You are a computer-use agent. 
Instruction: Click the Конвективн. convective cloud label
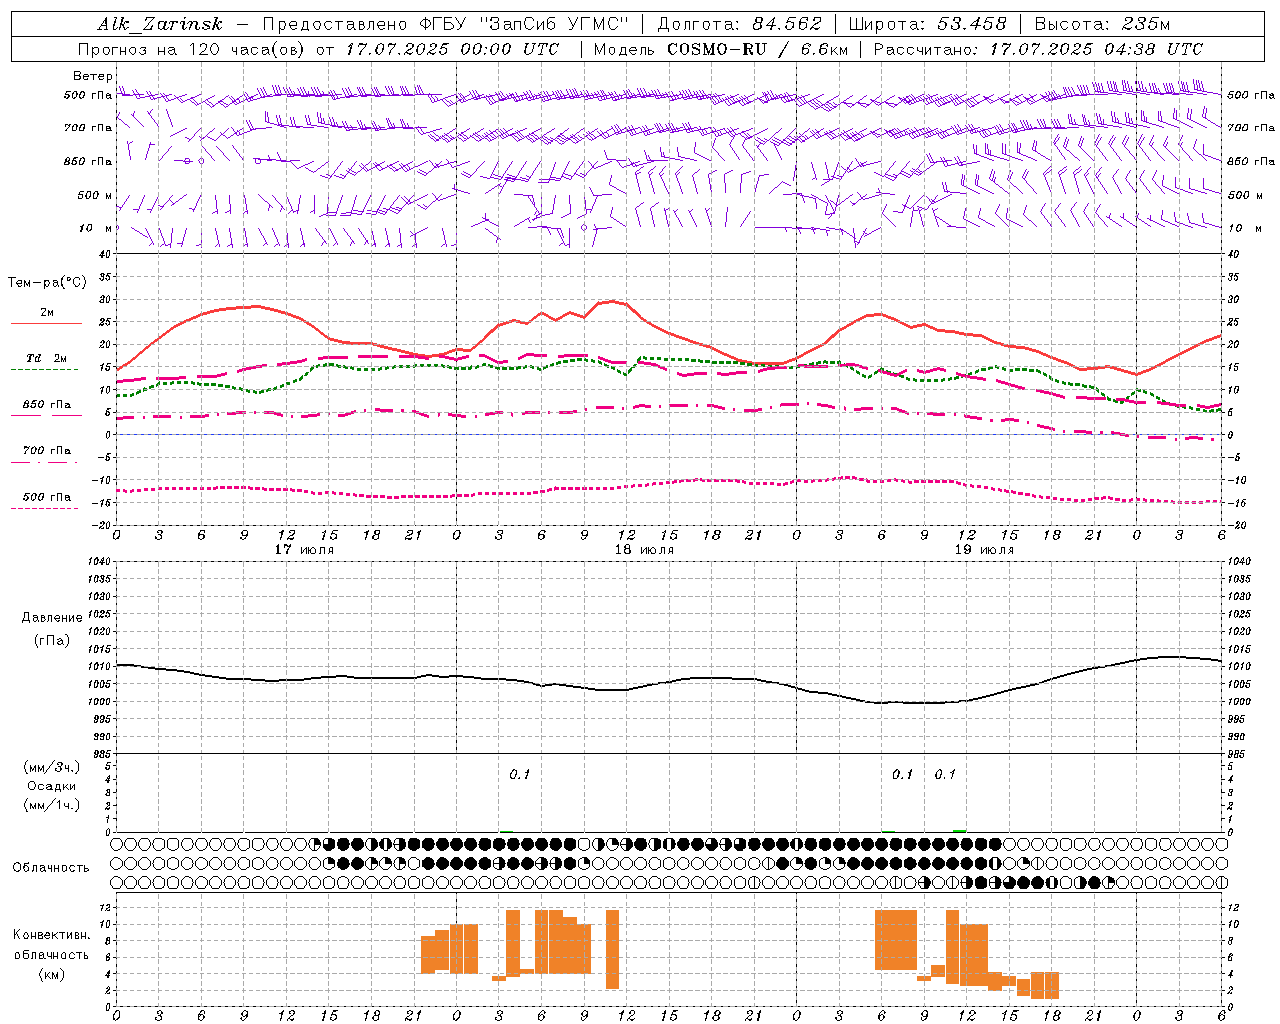[51, 935]
